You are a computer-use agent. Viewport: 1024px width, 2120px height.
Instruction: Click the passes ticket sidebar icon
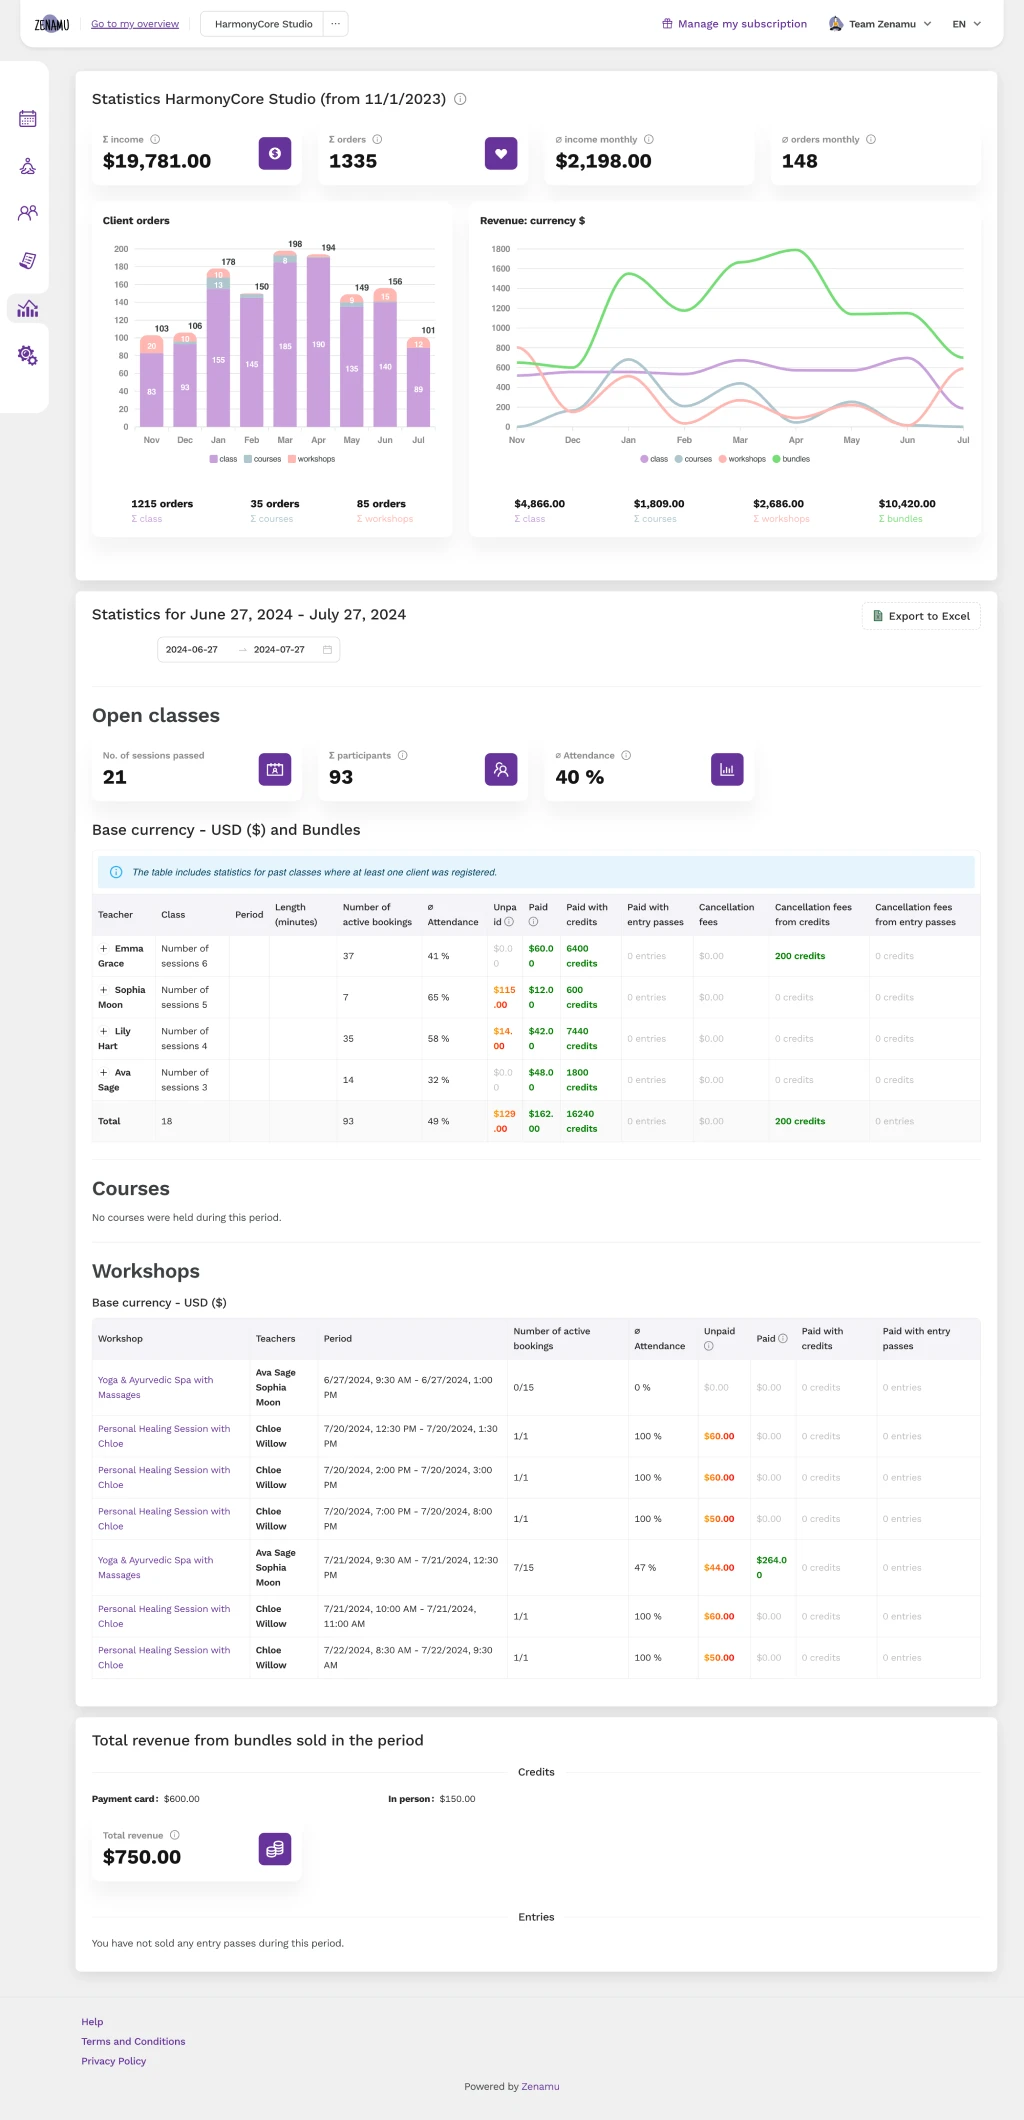28,261
